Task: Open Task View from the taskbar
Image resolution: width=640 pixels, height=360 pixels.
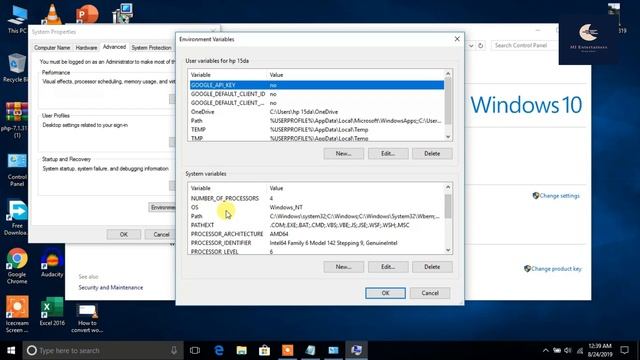Action: 195,350
